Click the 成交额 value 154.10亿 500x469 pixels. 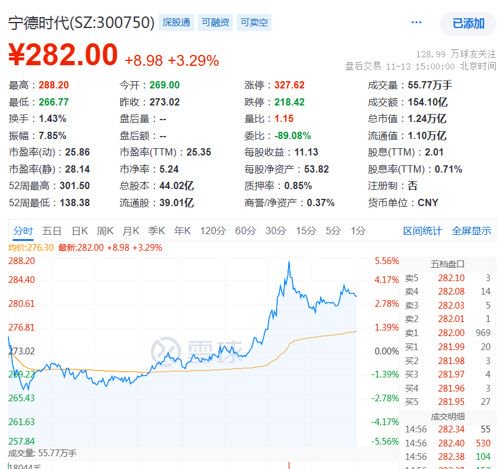pos(427,102)
